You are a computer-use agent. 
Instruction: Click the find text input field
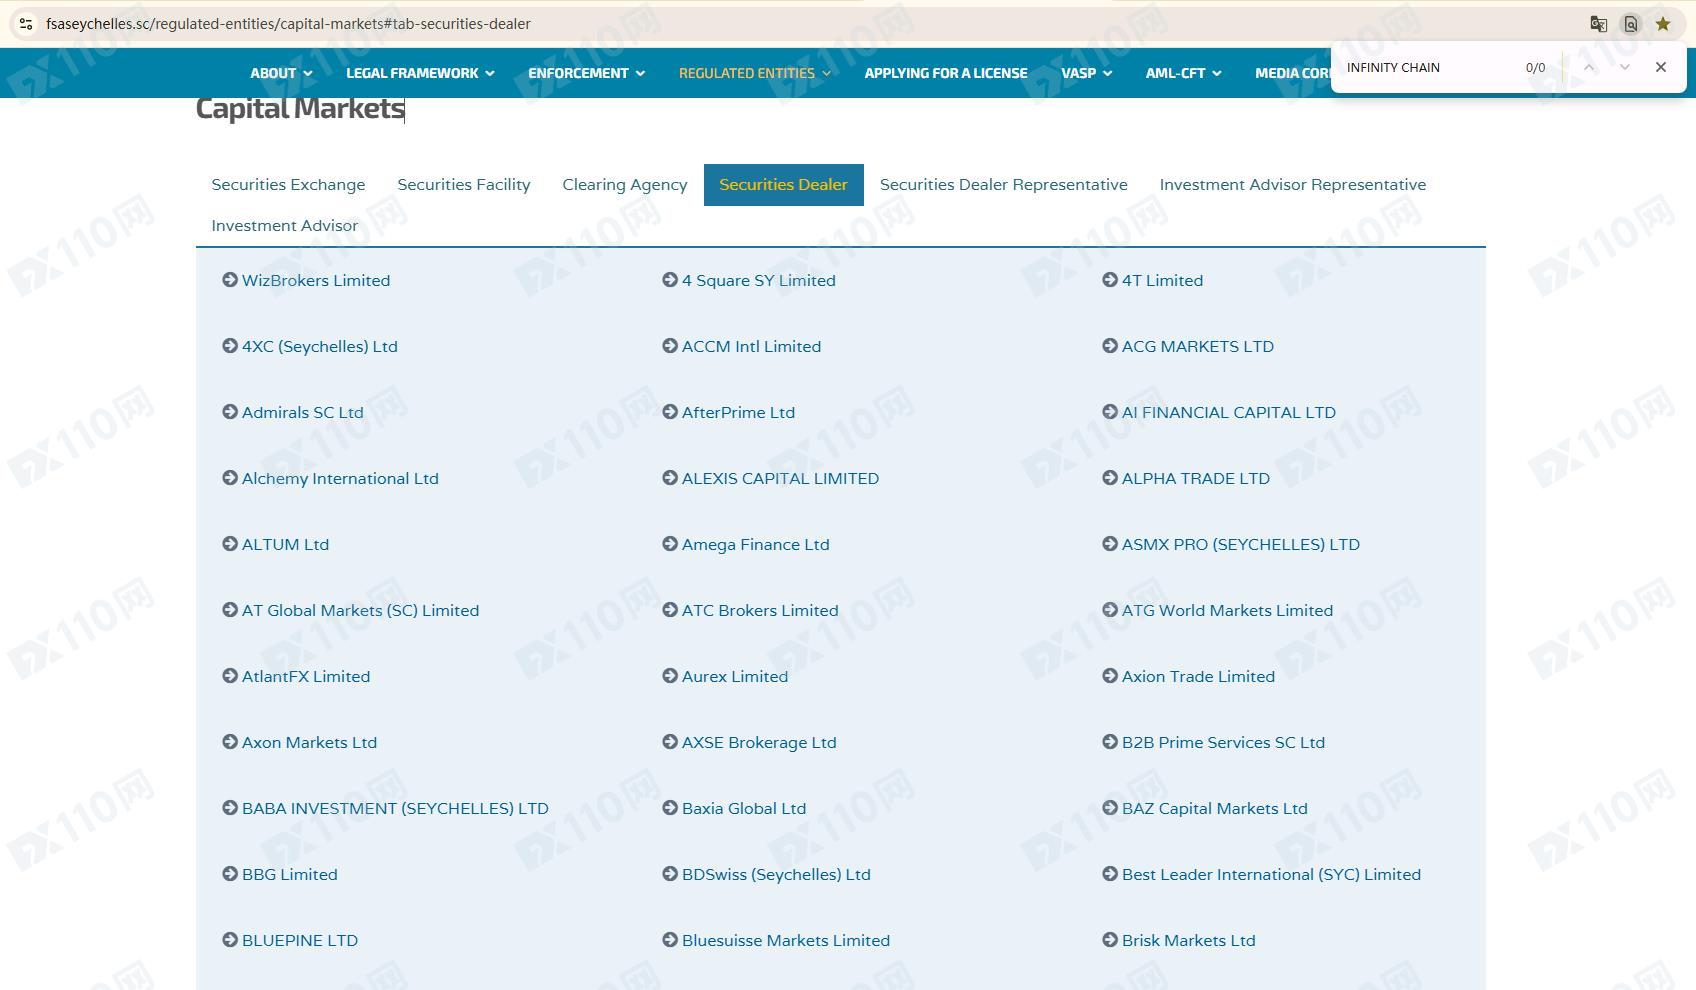pos(1428,67)
